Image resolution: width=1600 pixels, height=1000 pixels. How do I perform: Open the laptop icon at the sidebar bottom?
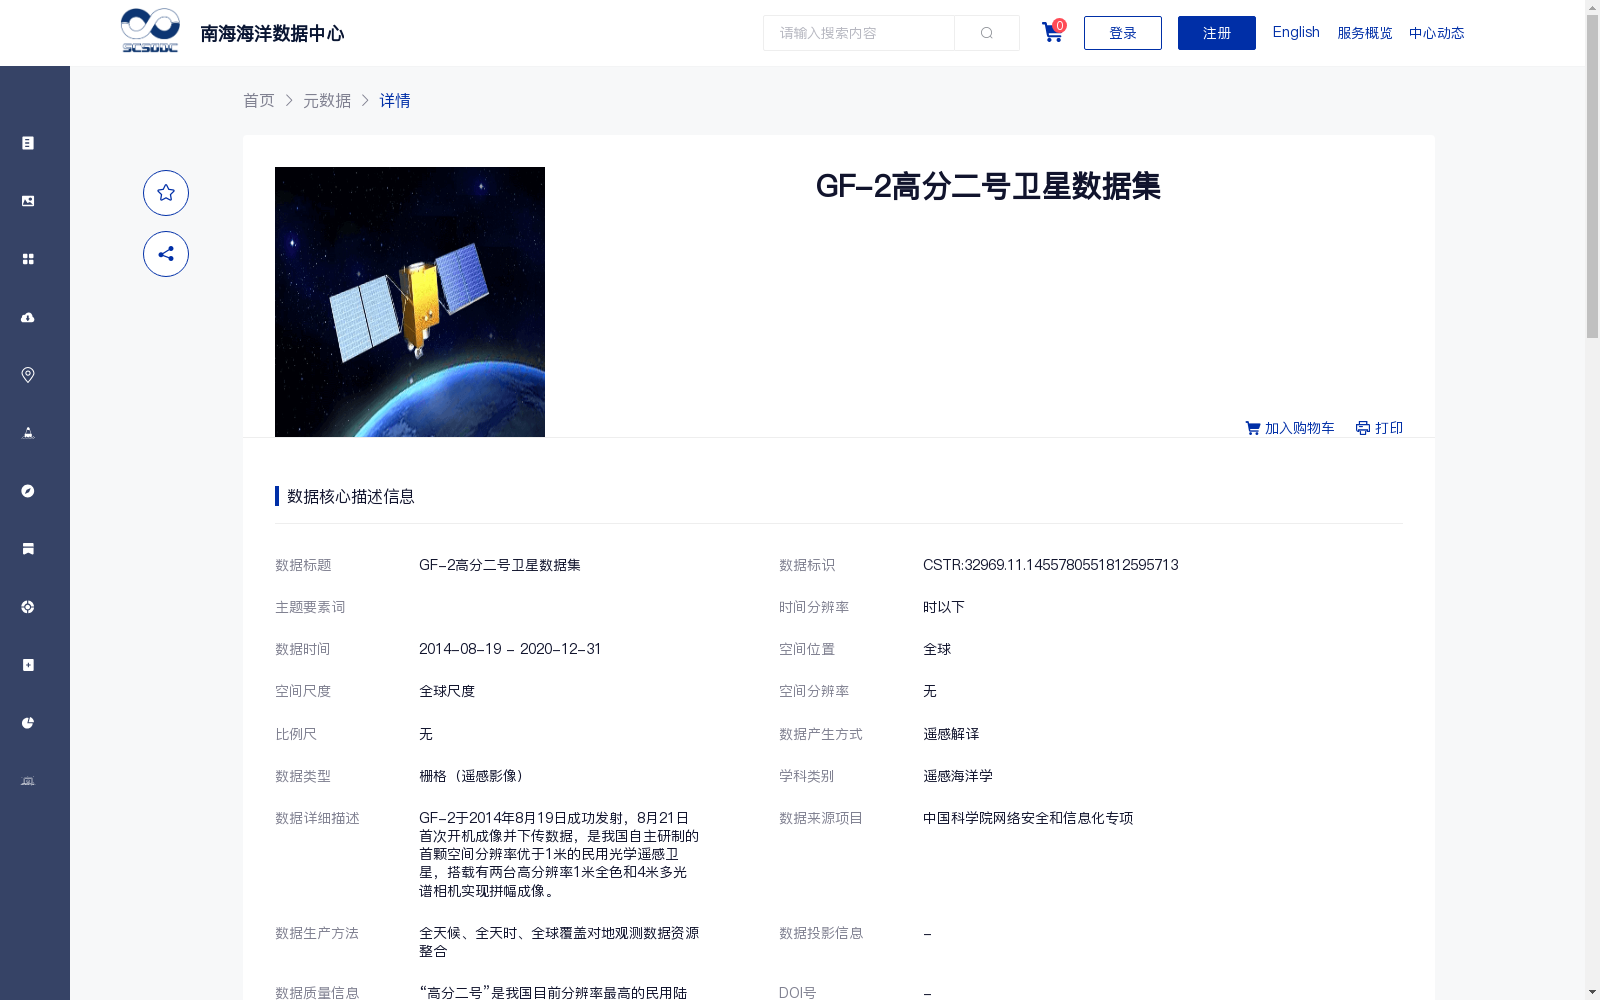point(28,781)
